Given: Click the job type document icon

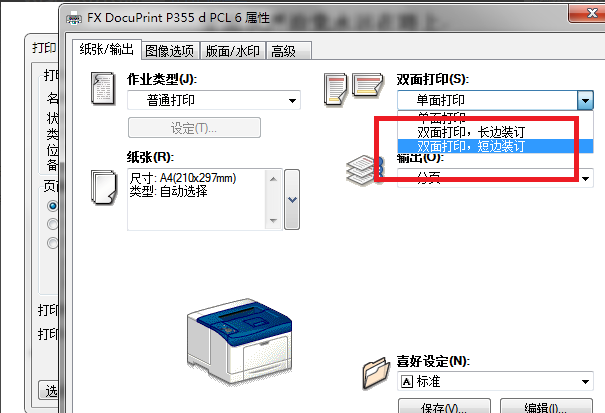Looking at the screenshot, I should point(103,88).
